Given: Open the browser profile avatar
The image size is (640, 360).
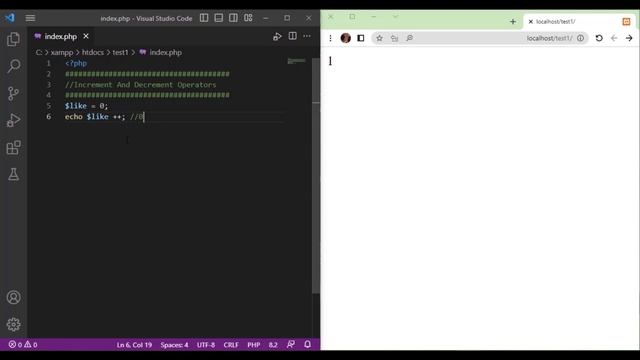Looking at the screenshot, I should click(346, 38).
